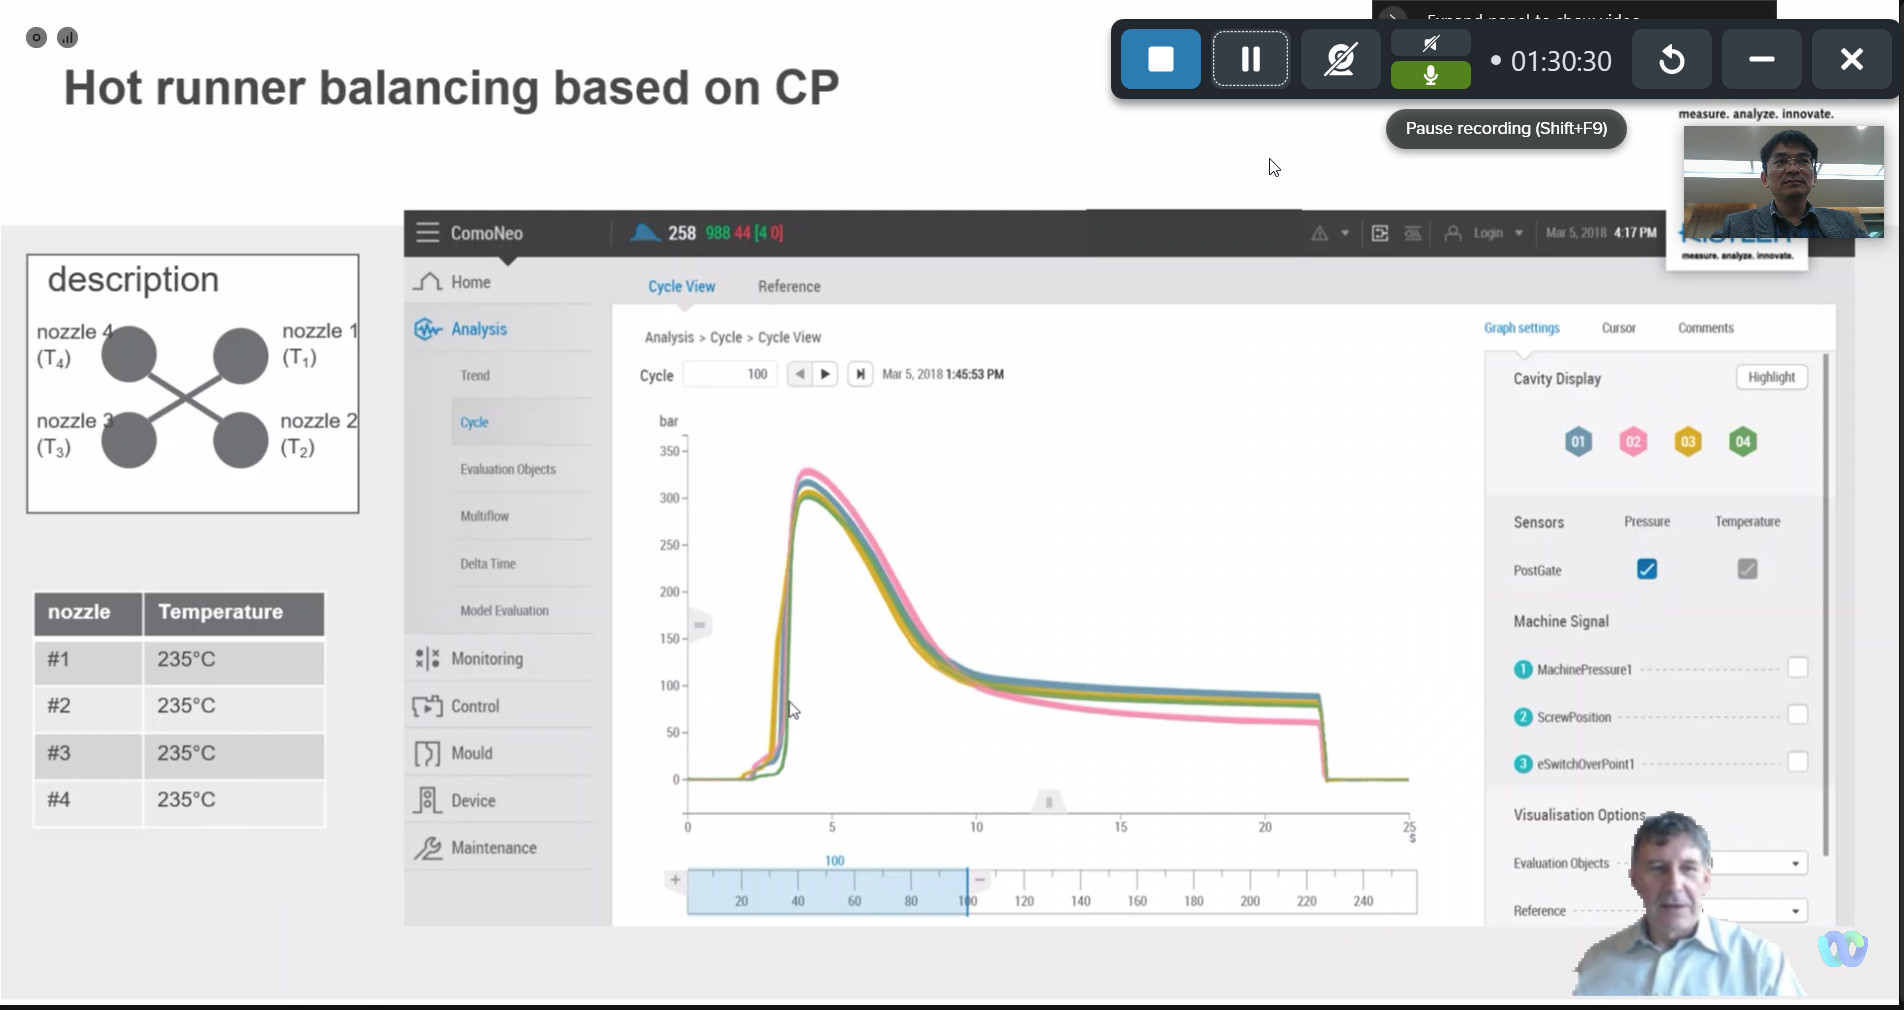Switch to the Reference tab
1904x1010 pixels.
[788, 286]
